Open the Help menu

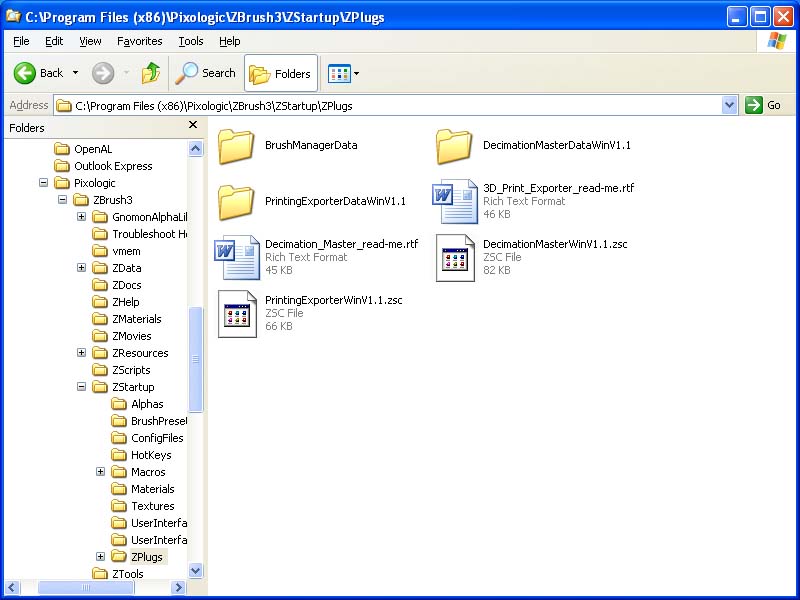click(230, 41)
